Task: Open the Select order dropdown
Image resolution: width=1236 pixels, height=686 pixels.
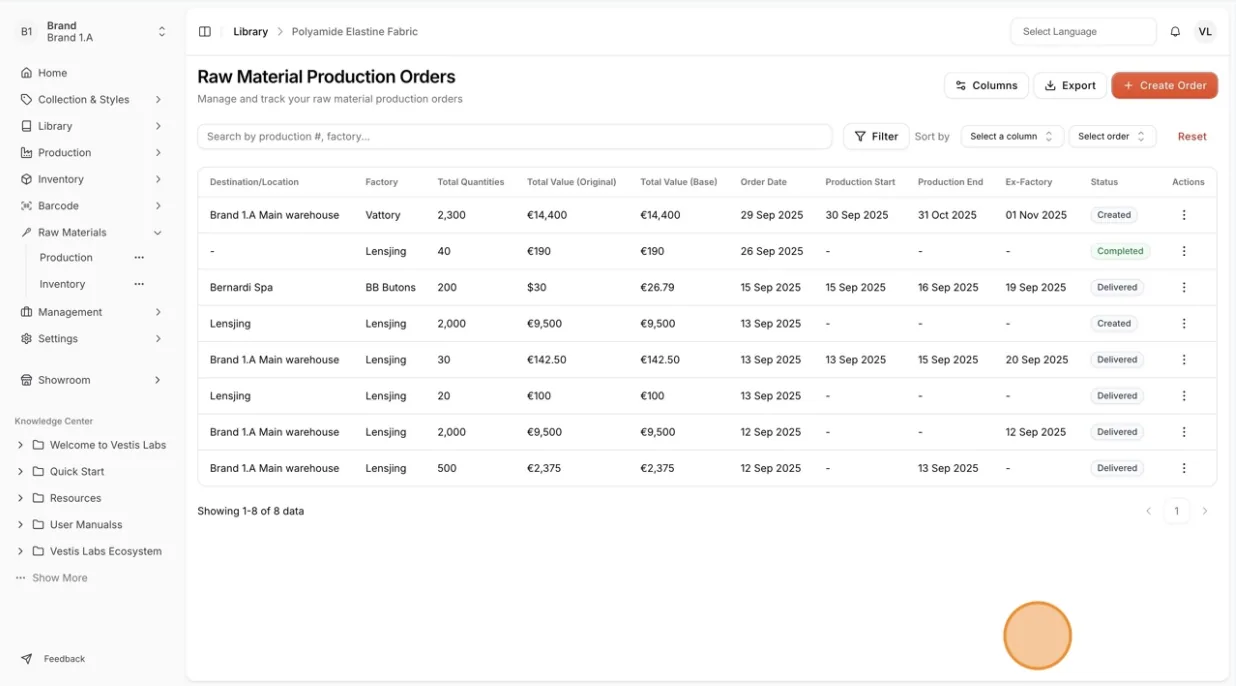Action: point(1112,136)
